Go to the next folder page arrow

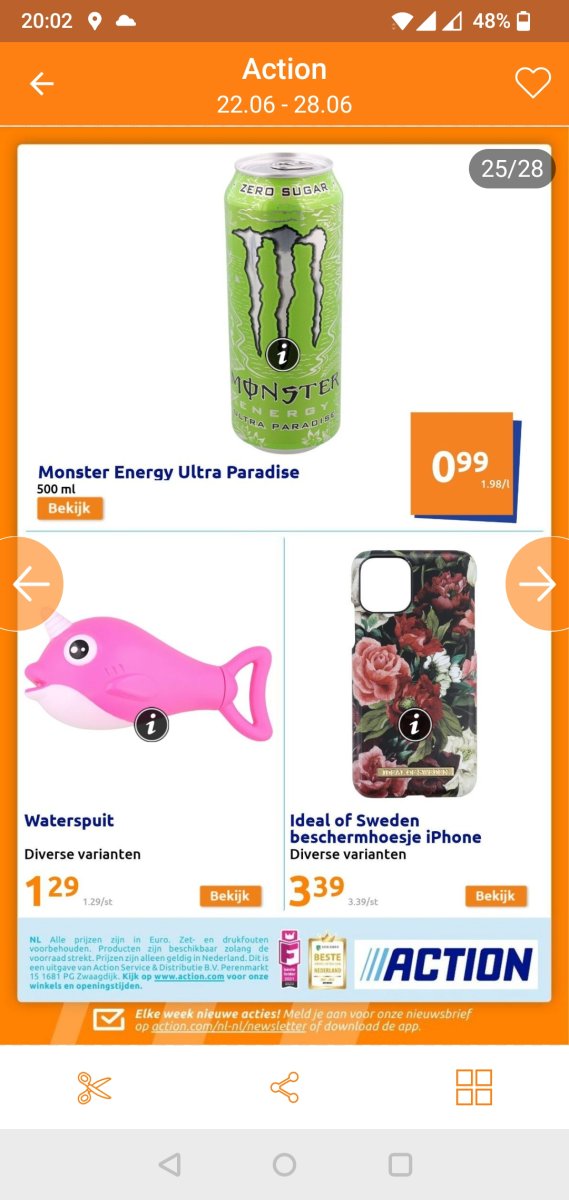click(x=538, y=585)
